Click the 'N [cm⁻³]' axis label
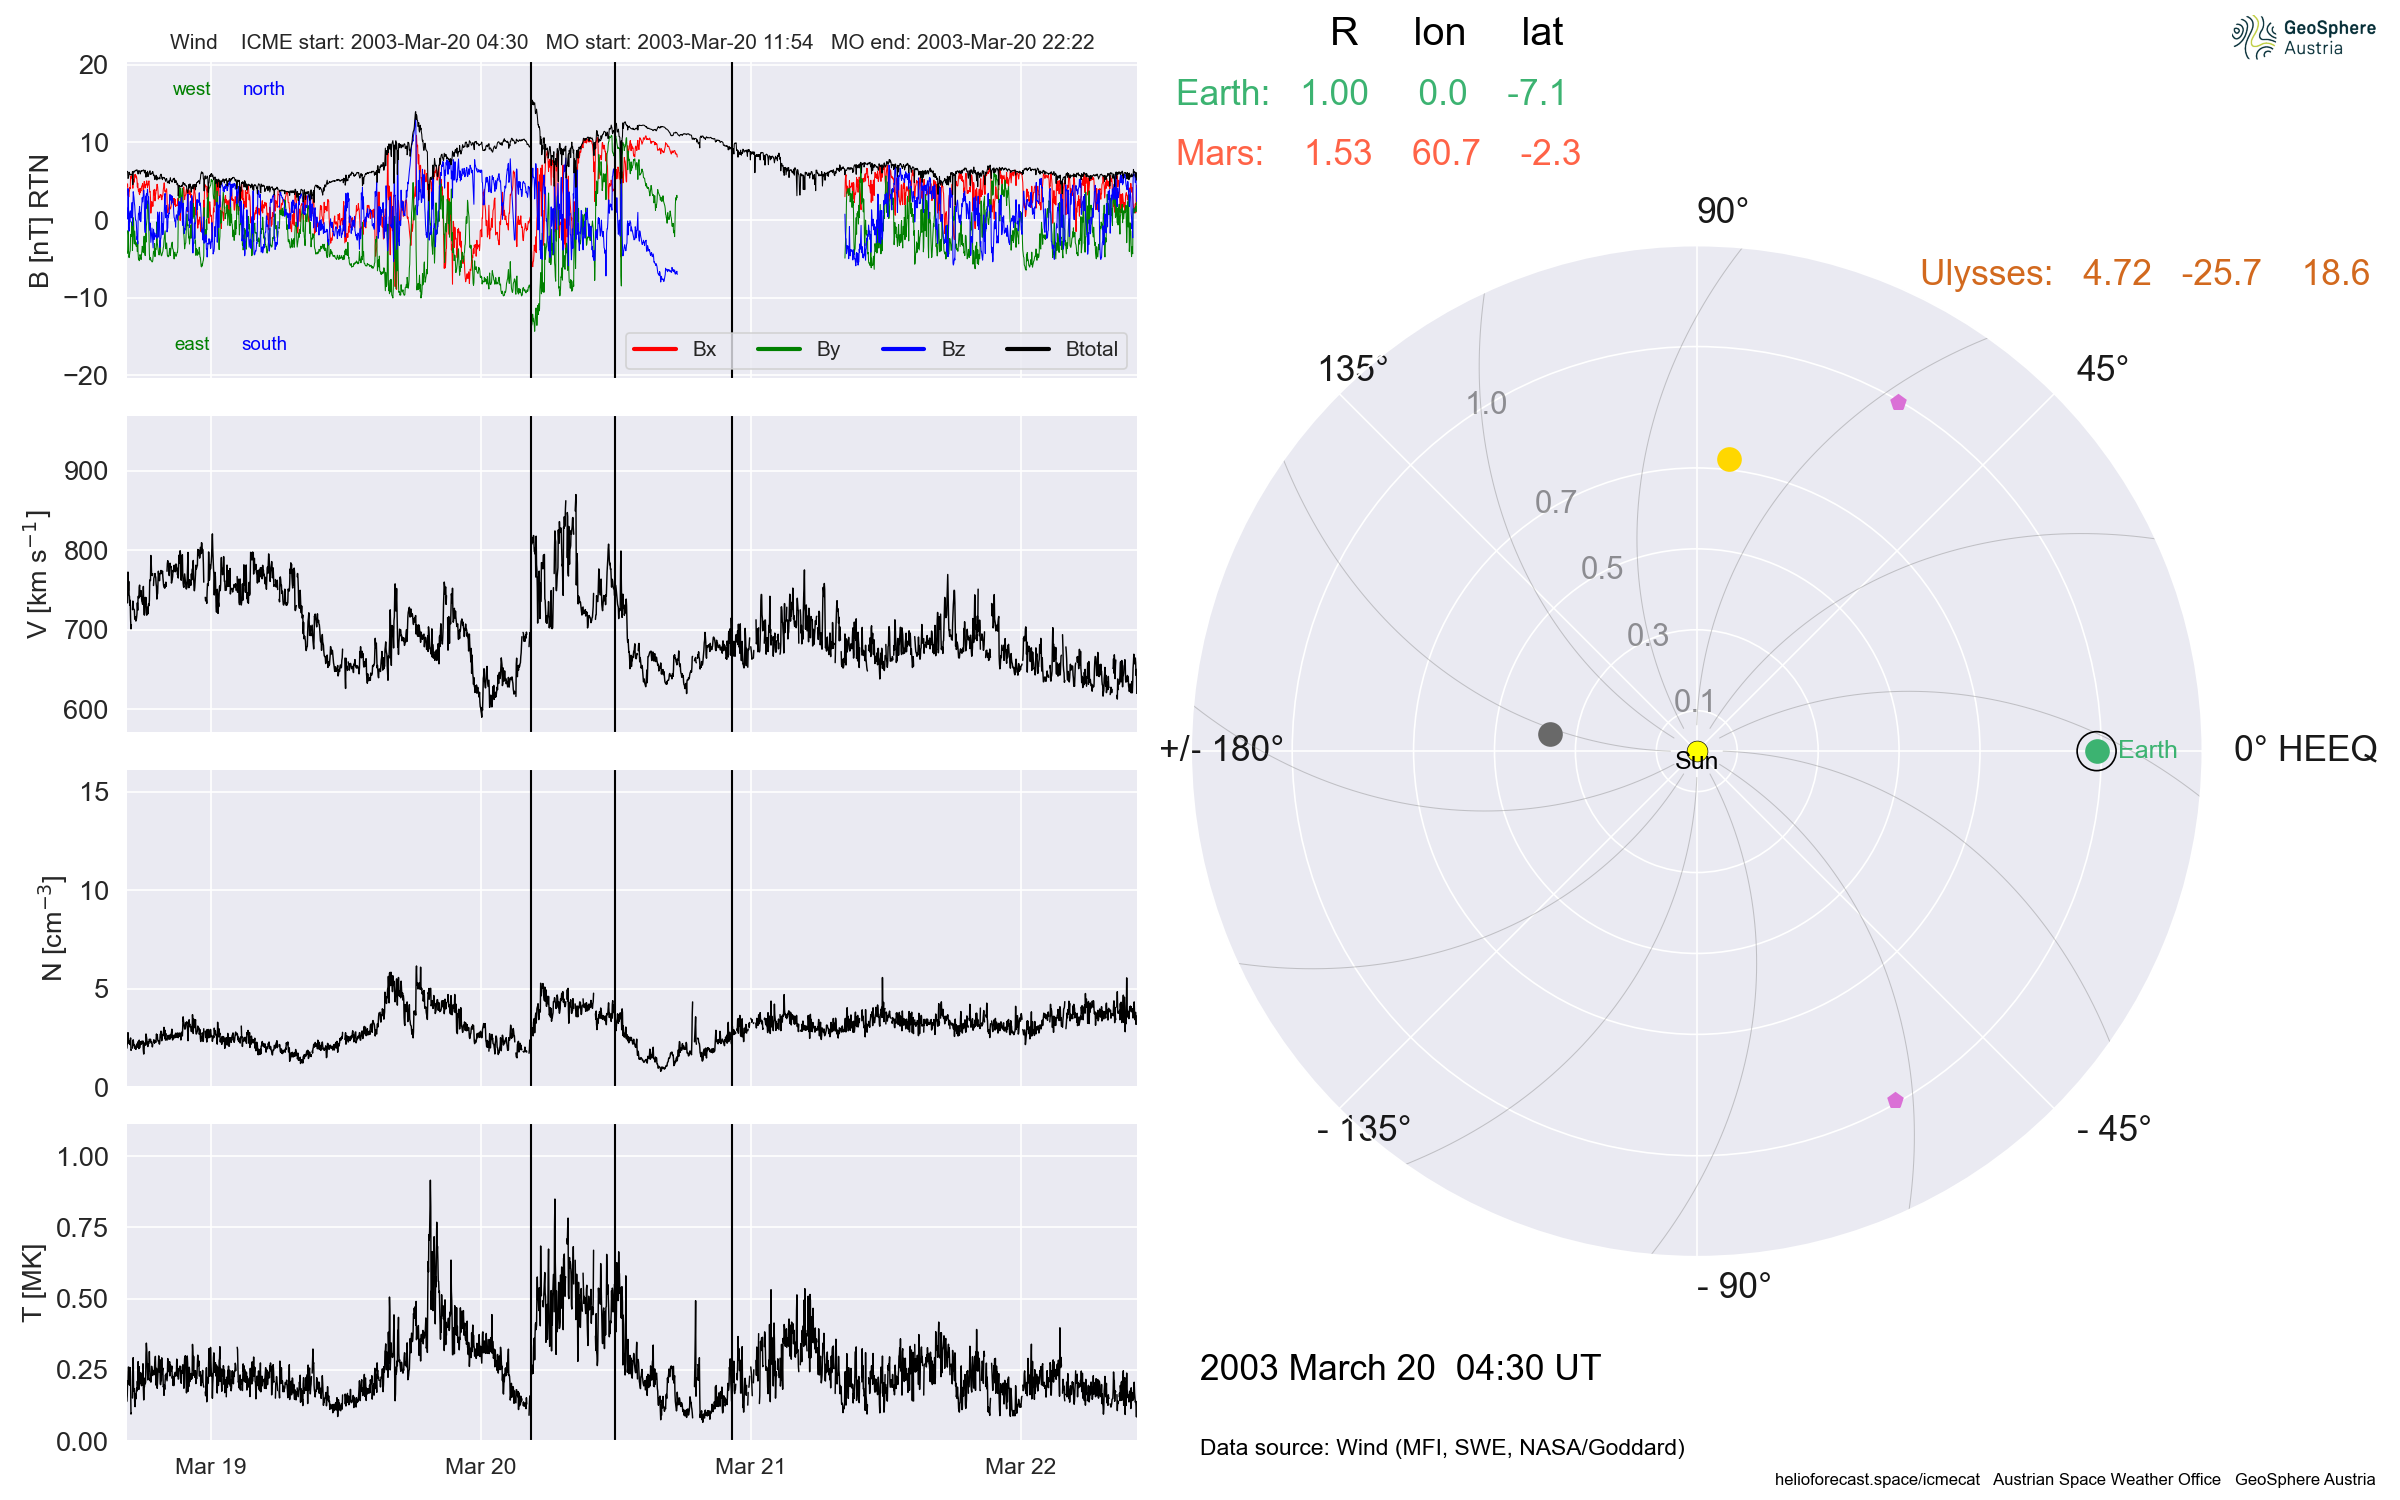This screenshot has height=1500, width=2400. [50, 929]
